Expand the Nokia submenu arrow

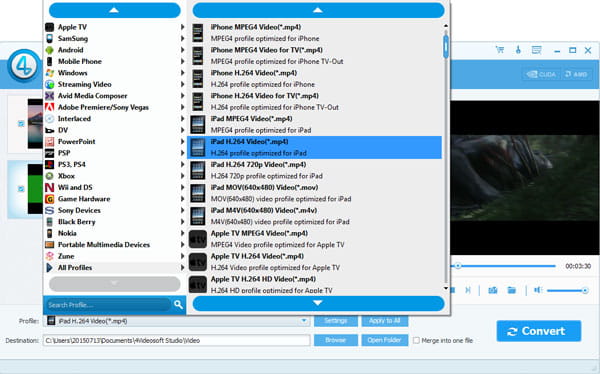pyautogui.click(x=183, y=233)
